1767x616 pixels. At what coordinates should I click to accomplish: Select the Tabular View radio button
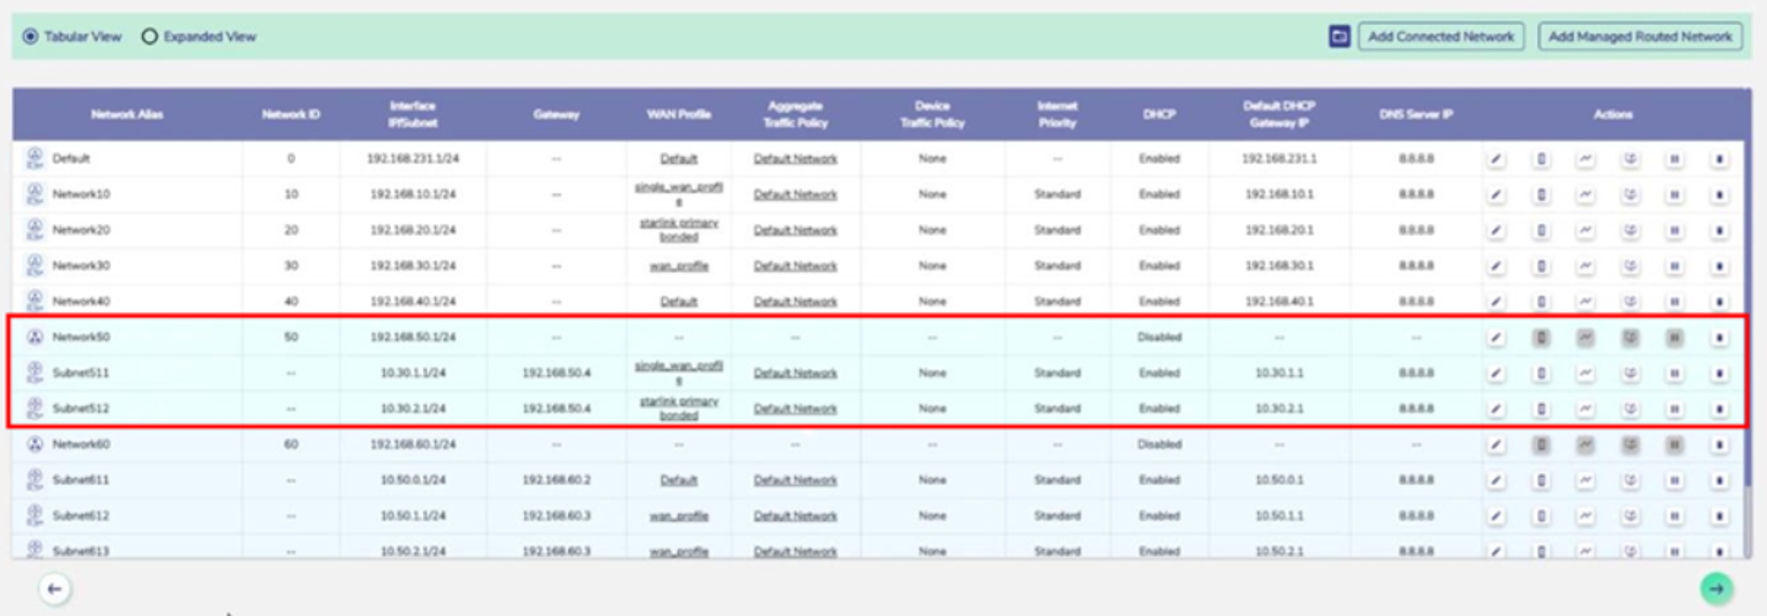(x=31, y=37)
